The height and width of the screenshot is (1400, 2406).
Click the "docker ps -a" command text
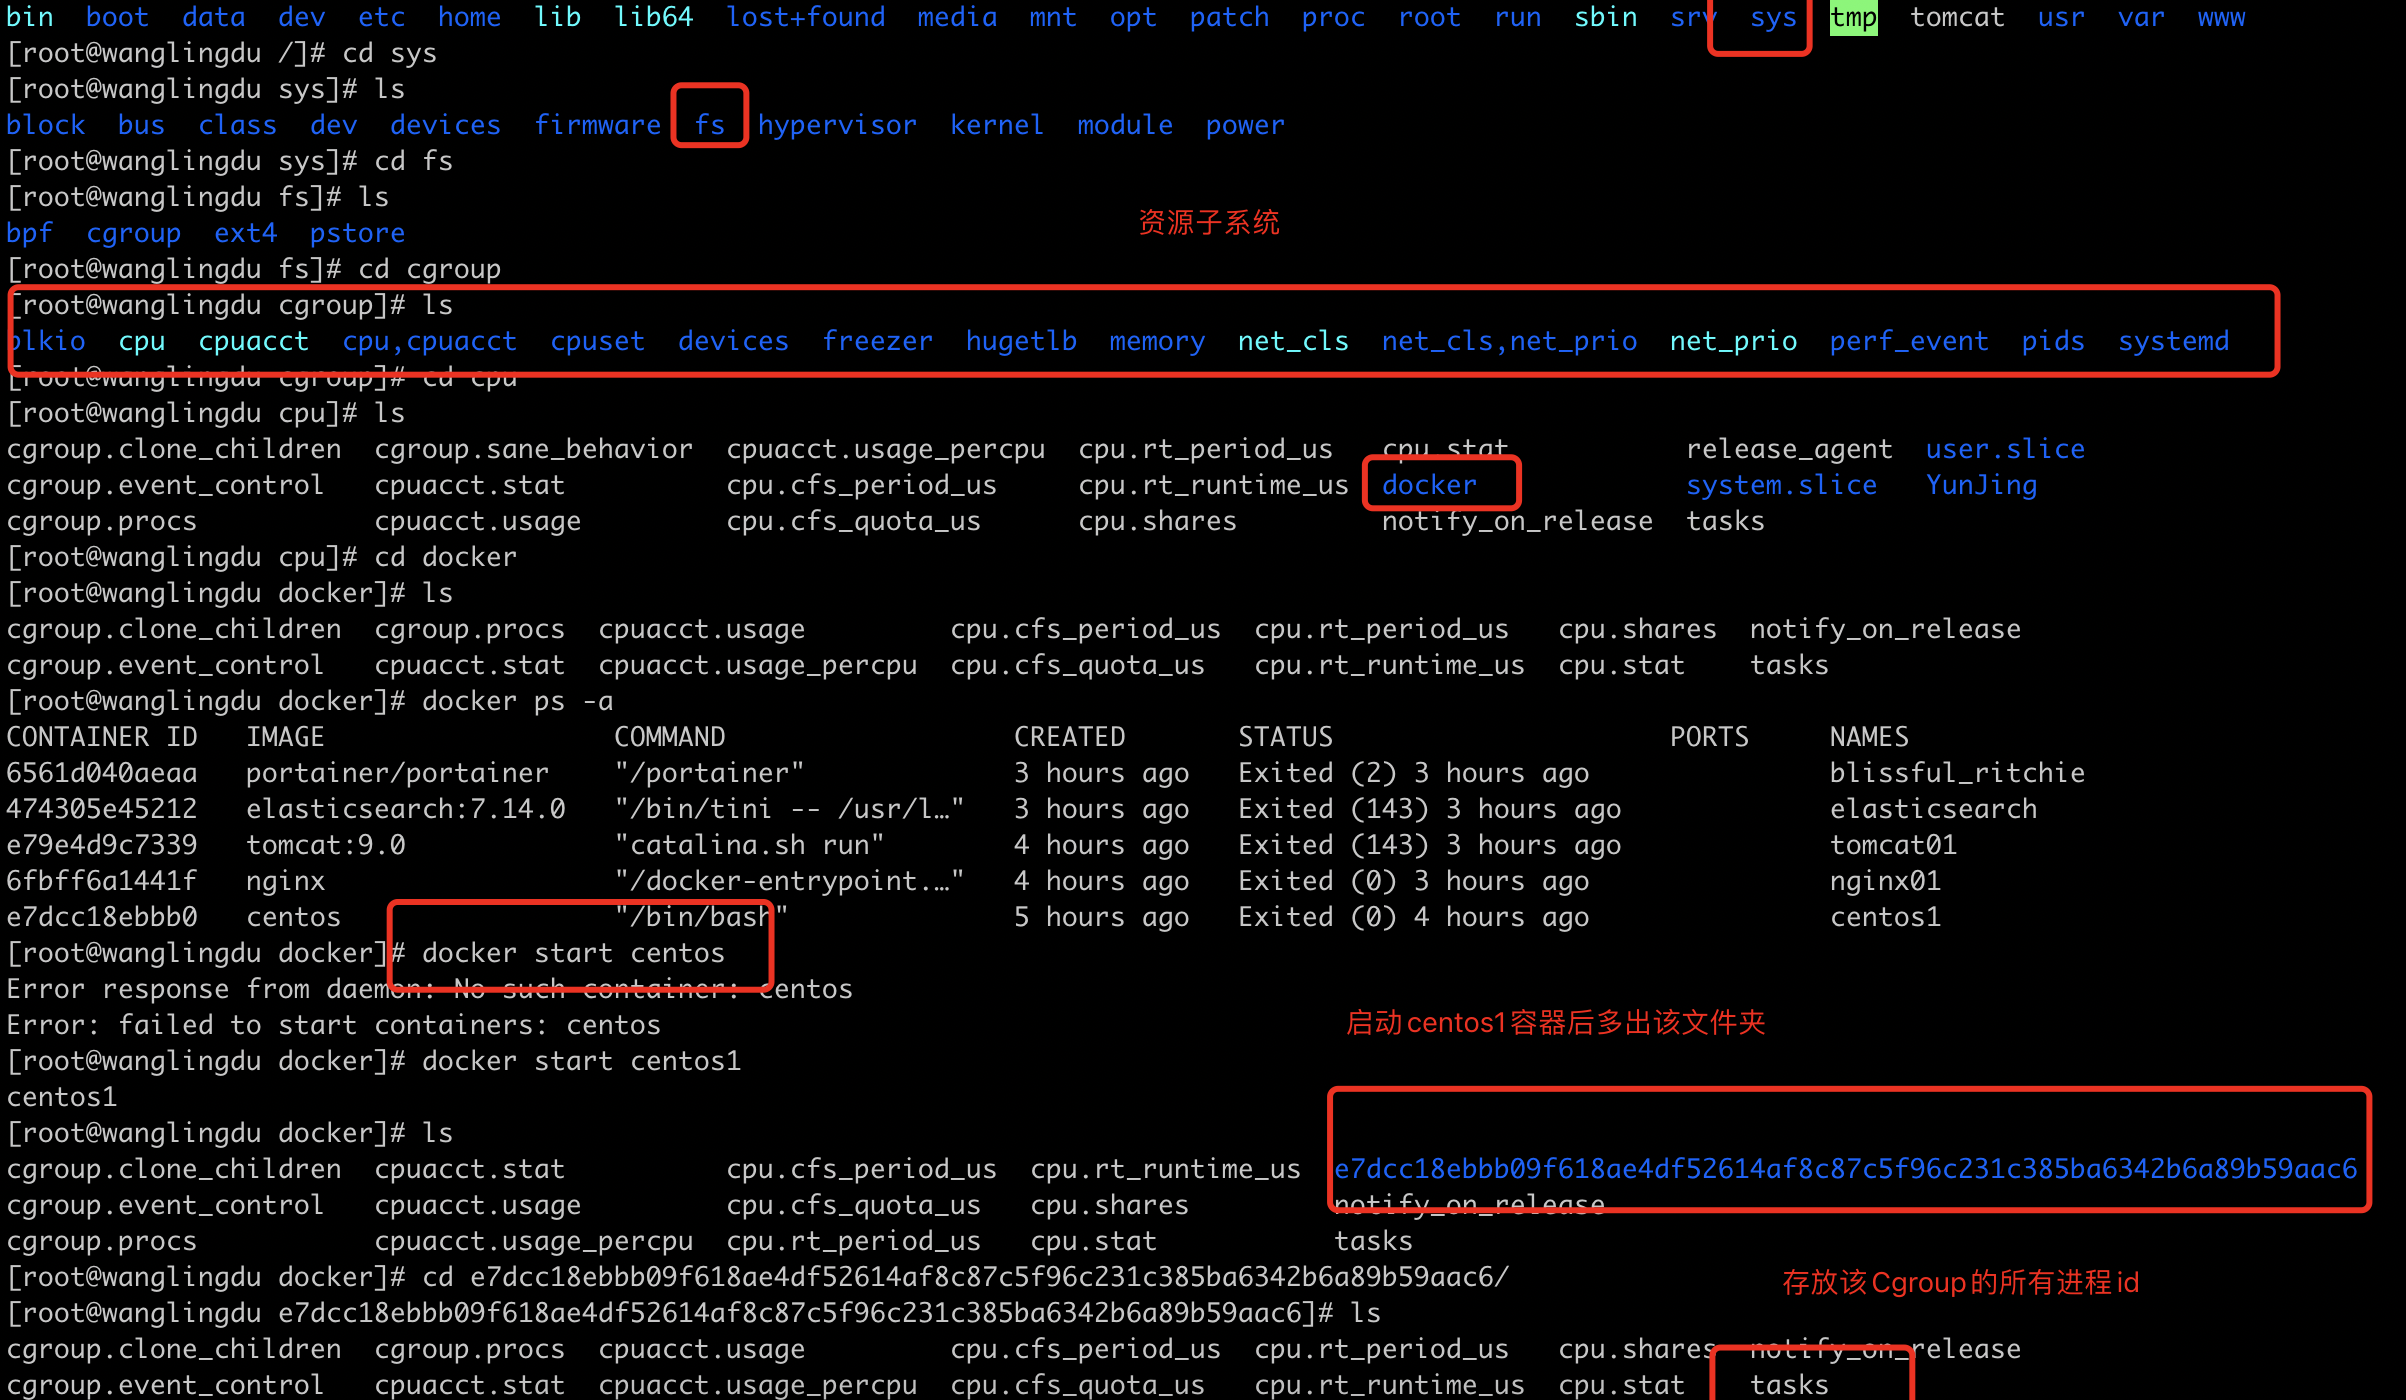(517, 701)
